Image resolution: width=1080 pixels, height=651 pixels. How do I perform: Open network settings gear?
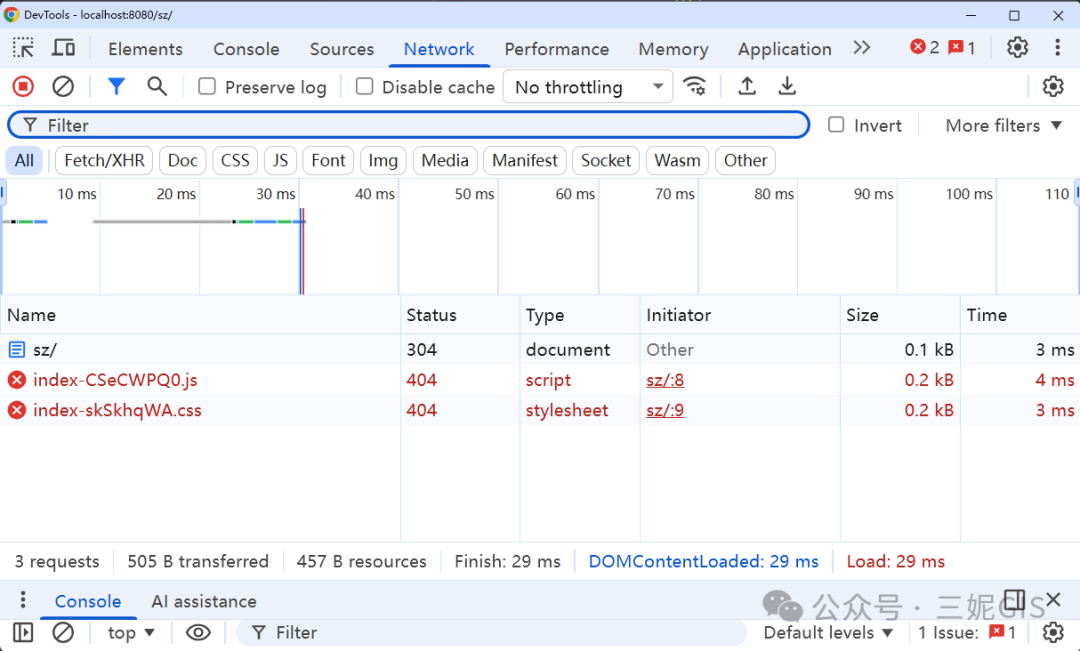pos(1053,87)
